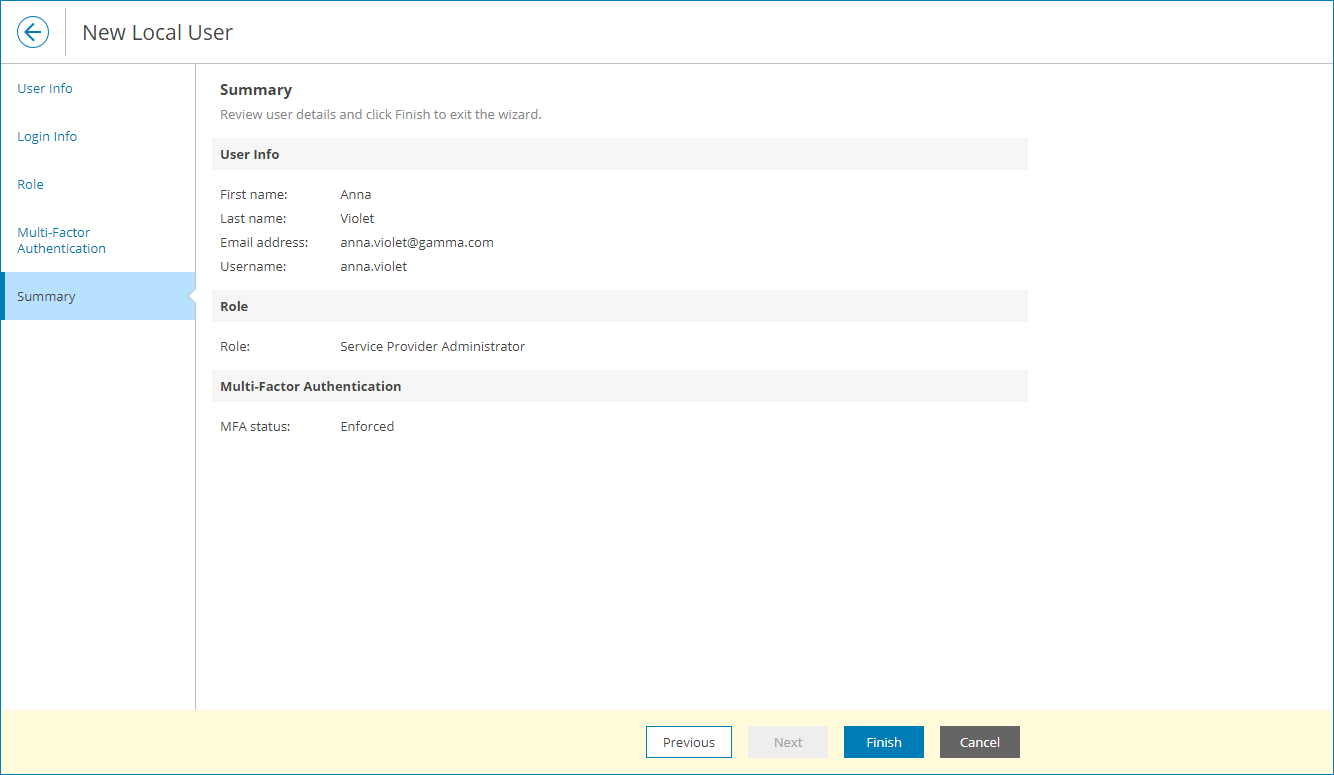Navigate to the User Info step

(44, 88)
